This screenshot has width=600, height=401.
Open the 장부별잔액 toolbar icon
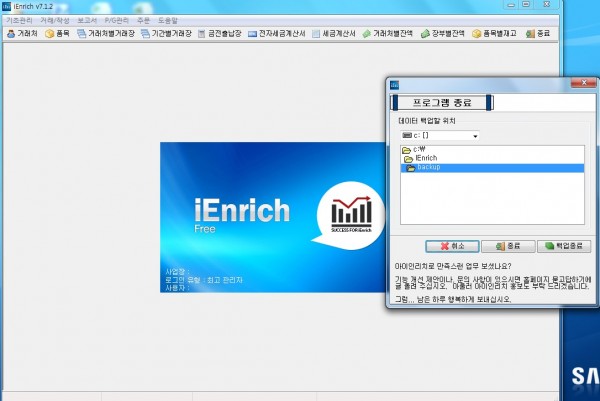tap(444, 33)
